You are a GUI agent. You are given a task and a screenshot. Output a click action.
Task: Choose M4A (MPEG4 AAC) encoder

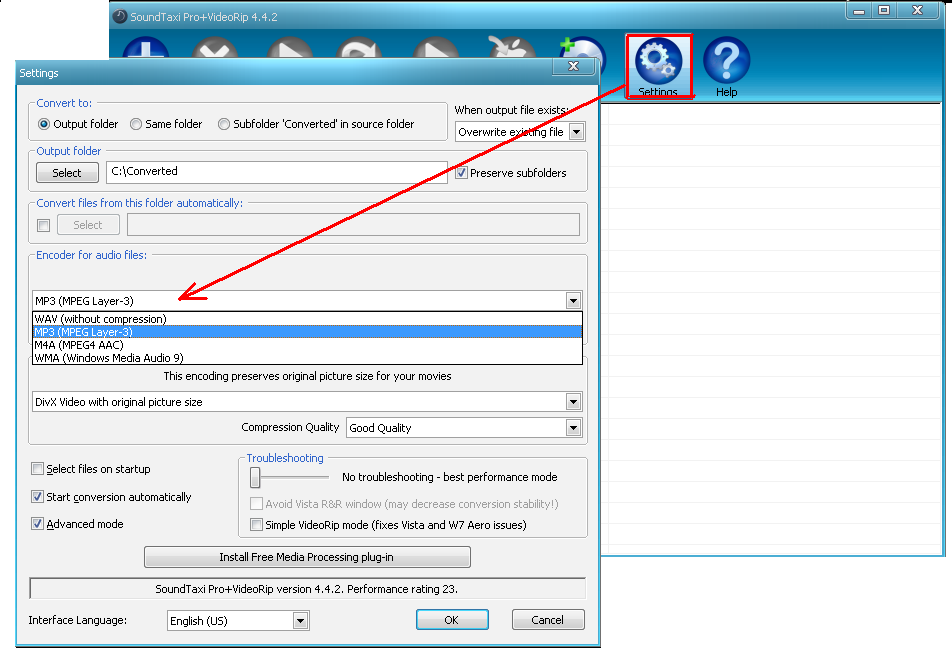click(x=307, y=345)
